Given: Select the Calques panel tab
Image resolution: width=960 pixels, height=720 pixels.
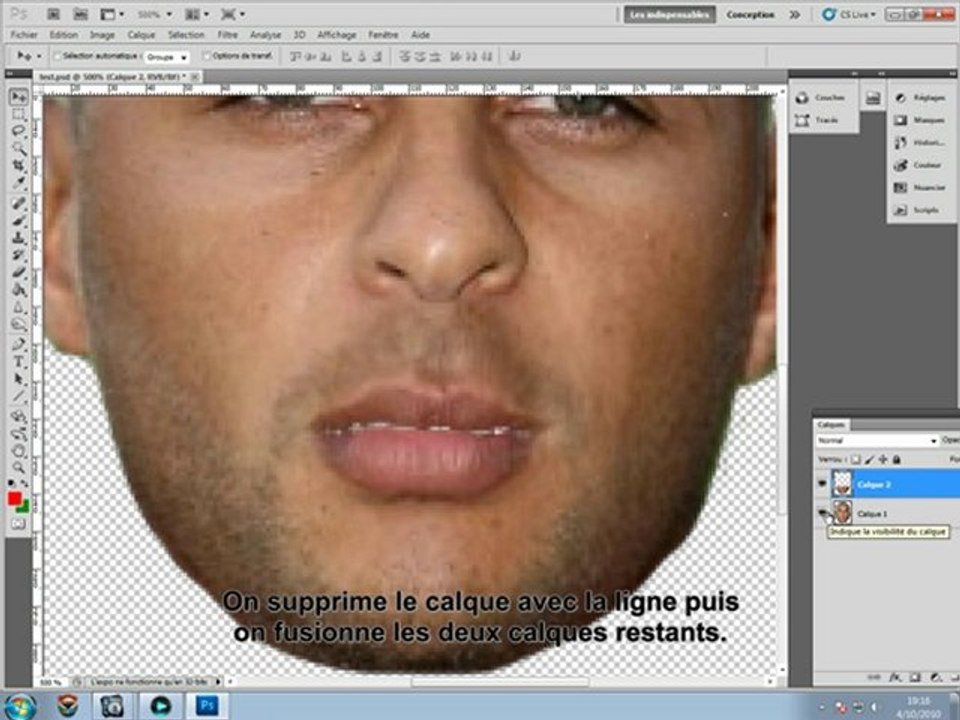Looking at the screenshot, I should click(x=831, y=424).
